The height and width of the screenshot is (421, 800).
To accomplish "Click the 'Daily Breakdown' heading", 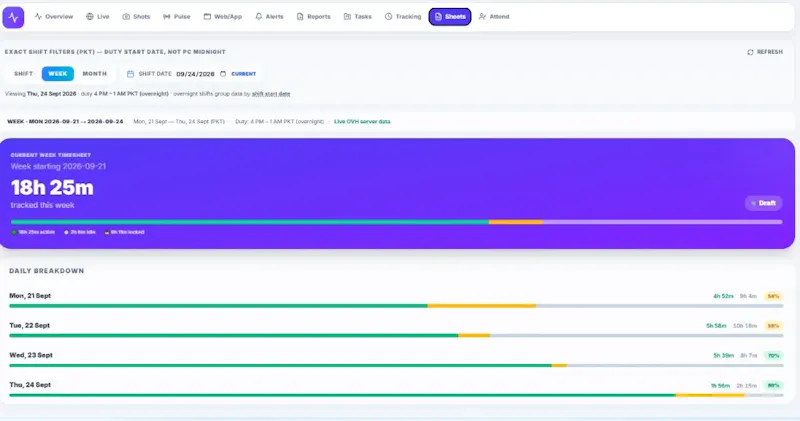I will [46, 271].
